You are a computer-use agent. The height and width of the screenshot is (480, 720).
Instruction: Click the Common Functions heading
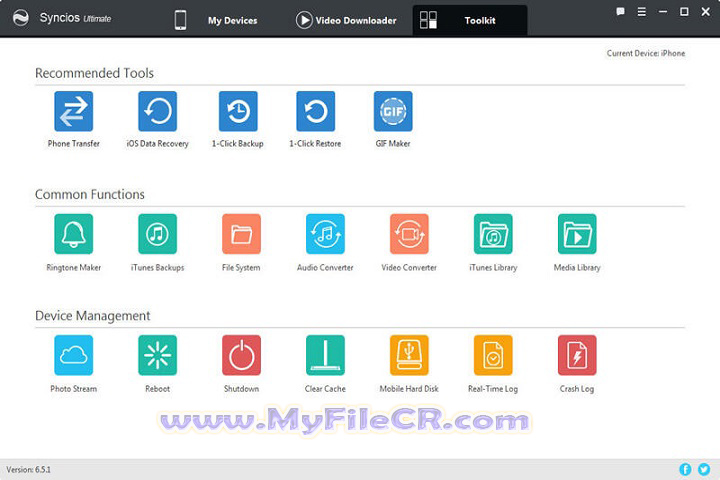(x=90, y=194)
